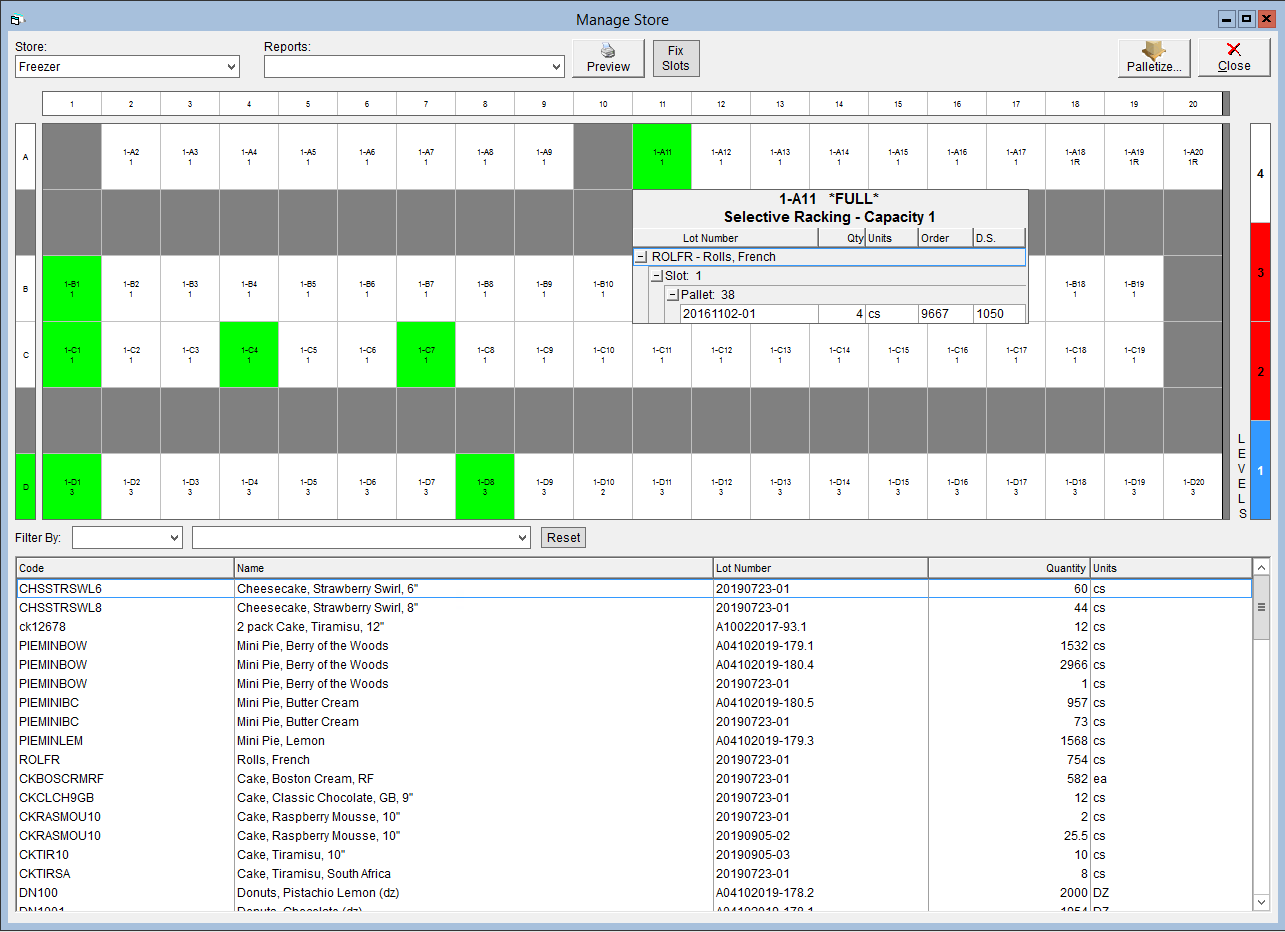
Task: Sort the list by Quantity column header
Action: [1008, 568]
